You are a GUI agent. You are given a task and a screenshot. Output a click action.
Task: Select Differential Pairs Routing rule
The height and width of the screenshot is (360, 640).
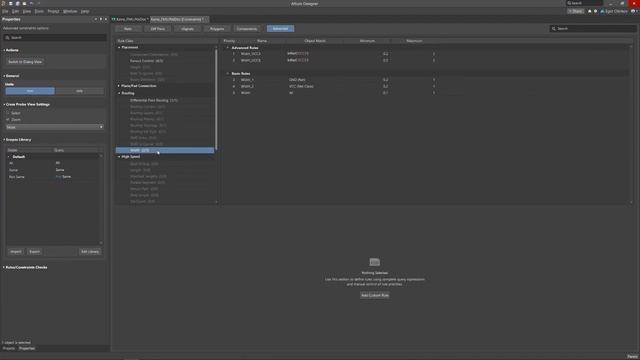(154, 100)
